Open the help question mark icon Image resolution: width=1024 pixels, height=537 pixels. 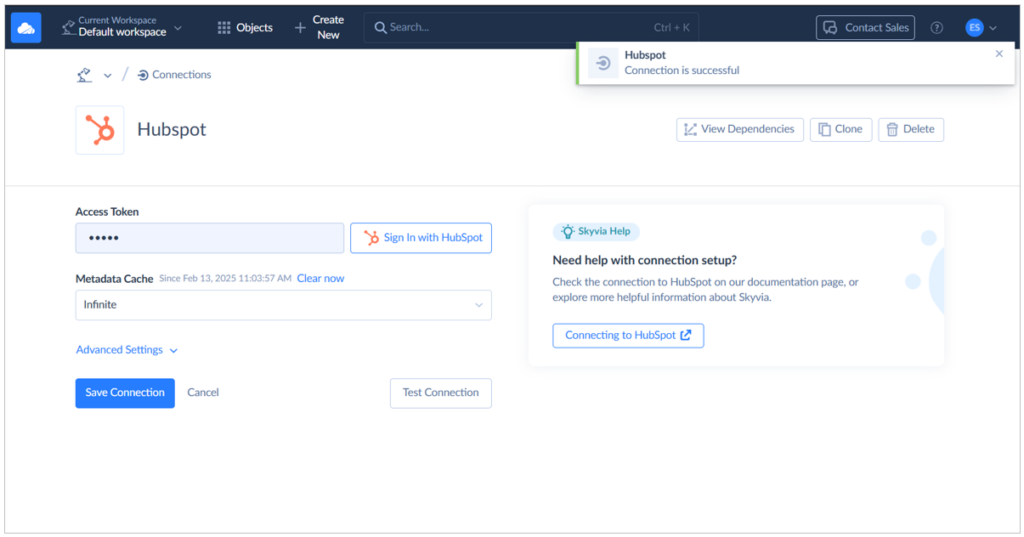pos(936,27)
